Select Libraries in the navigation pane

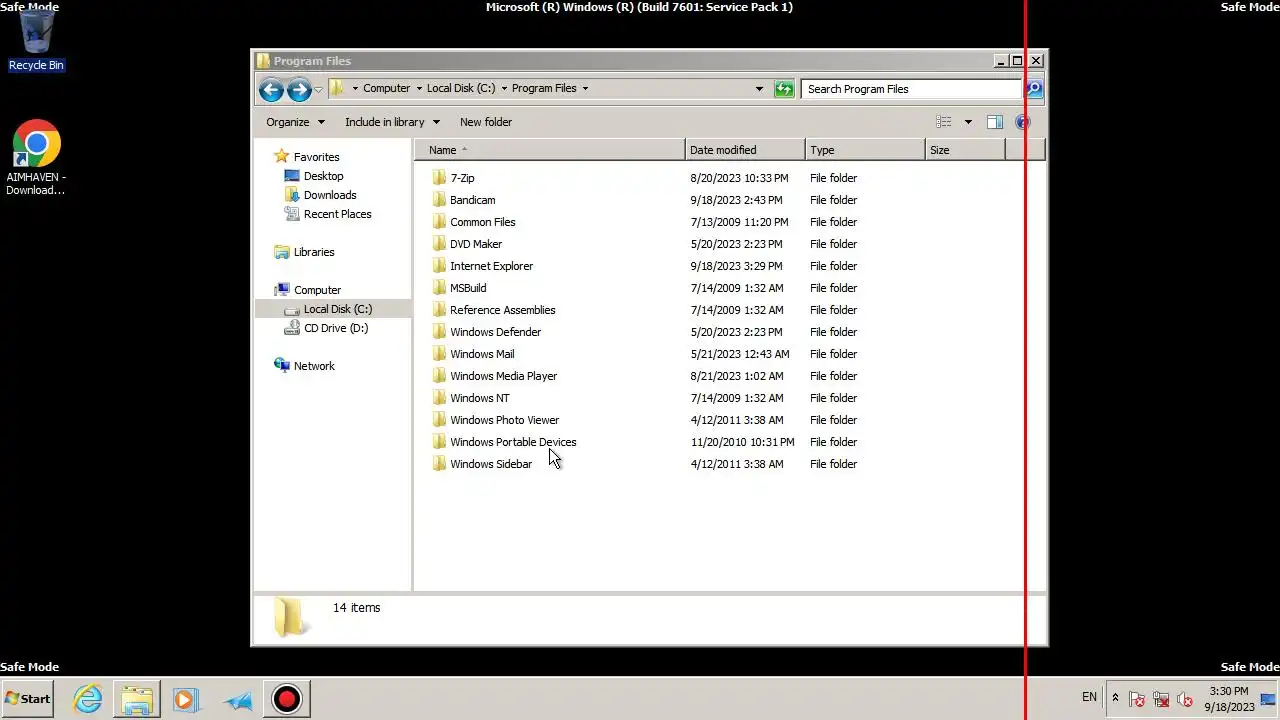(314, 252)
